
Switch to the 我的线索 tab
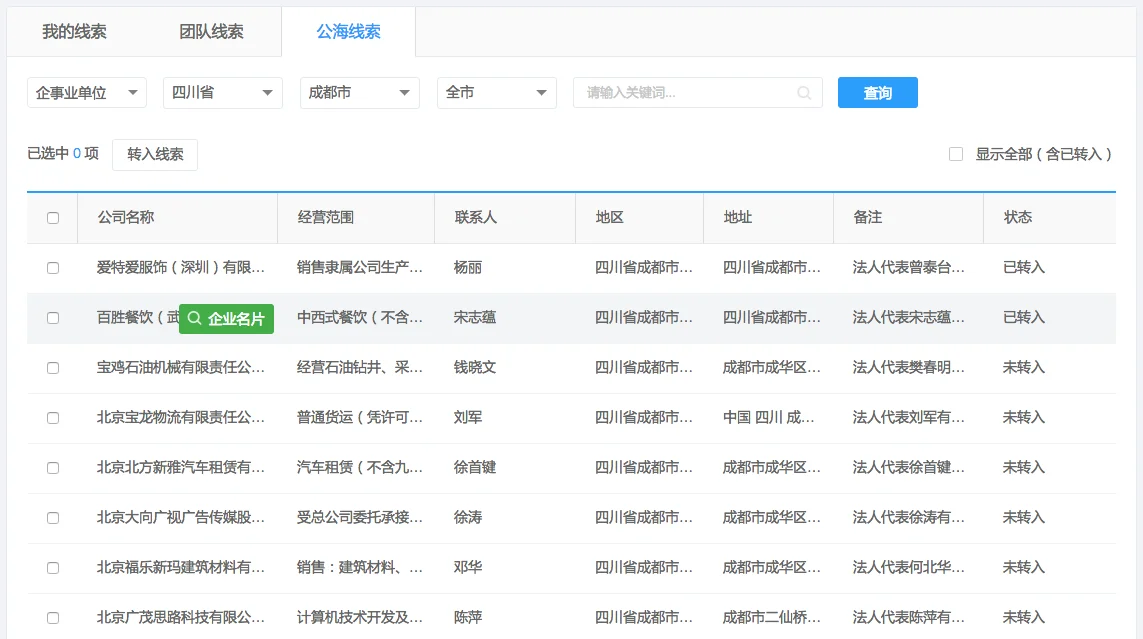[x=74, y=31]
